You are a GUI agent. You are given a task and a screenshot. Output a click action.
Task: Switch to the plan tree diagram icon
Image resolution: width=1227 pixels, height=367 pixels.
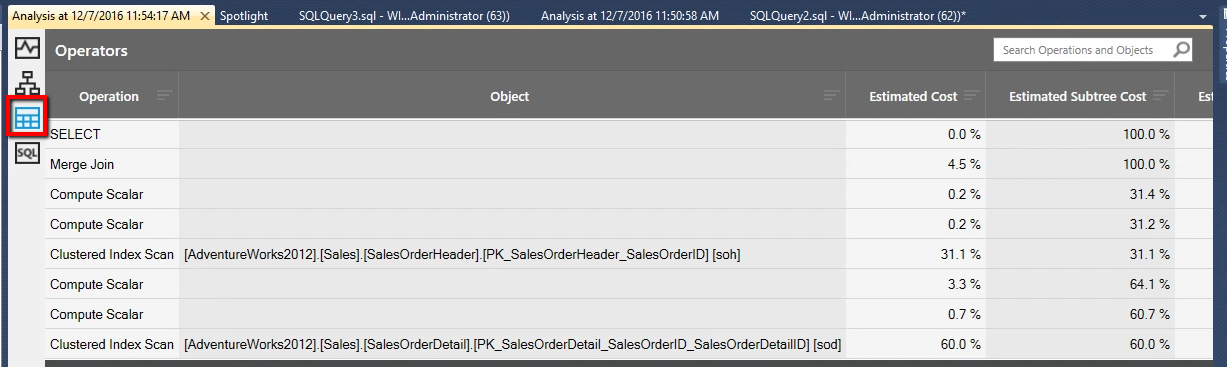click(x=28, y=83)
